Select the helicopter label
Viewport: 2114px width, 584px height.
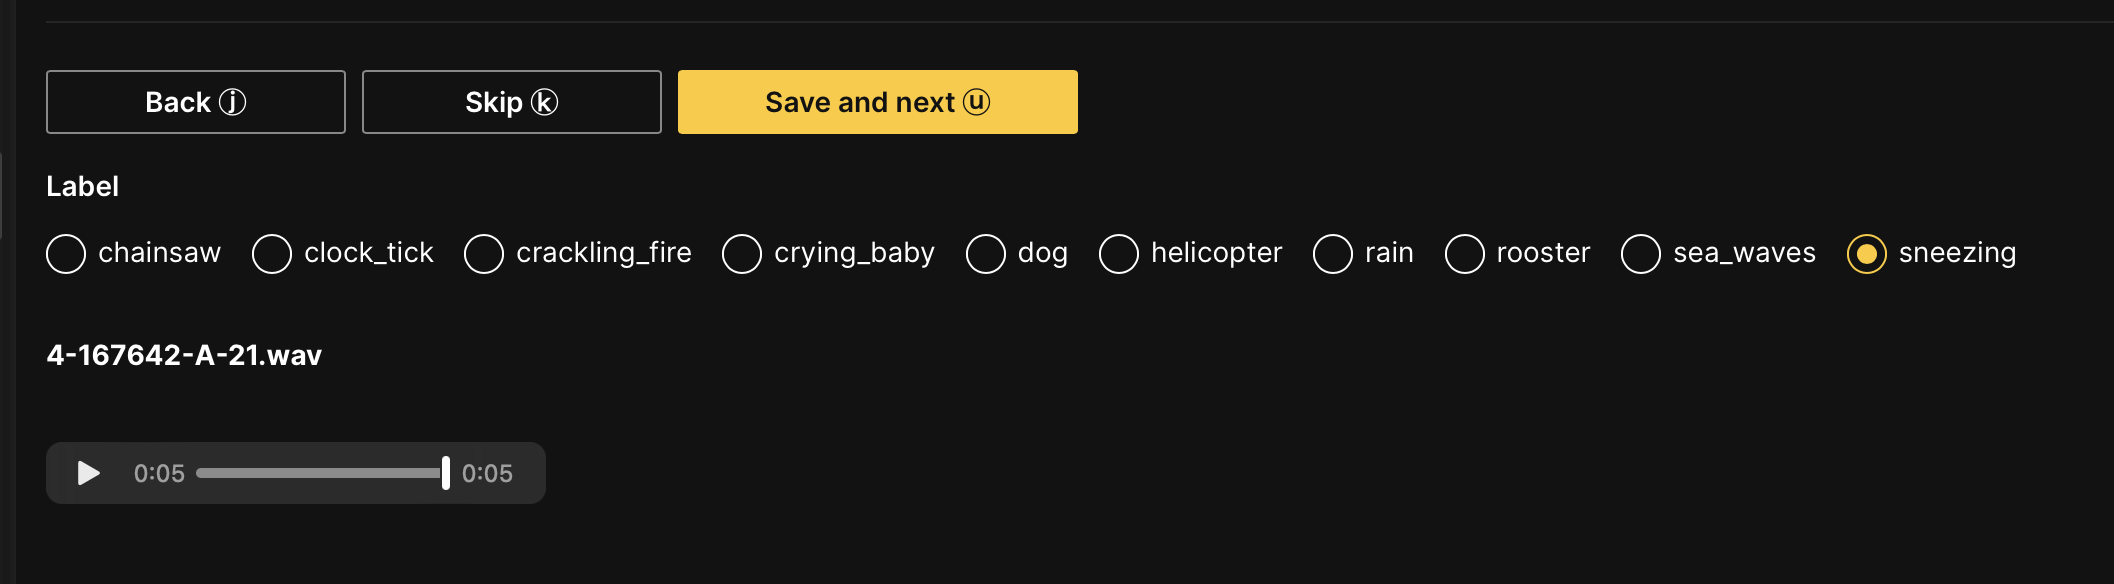point(1118,253)
